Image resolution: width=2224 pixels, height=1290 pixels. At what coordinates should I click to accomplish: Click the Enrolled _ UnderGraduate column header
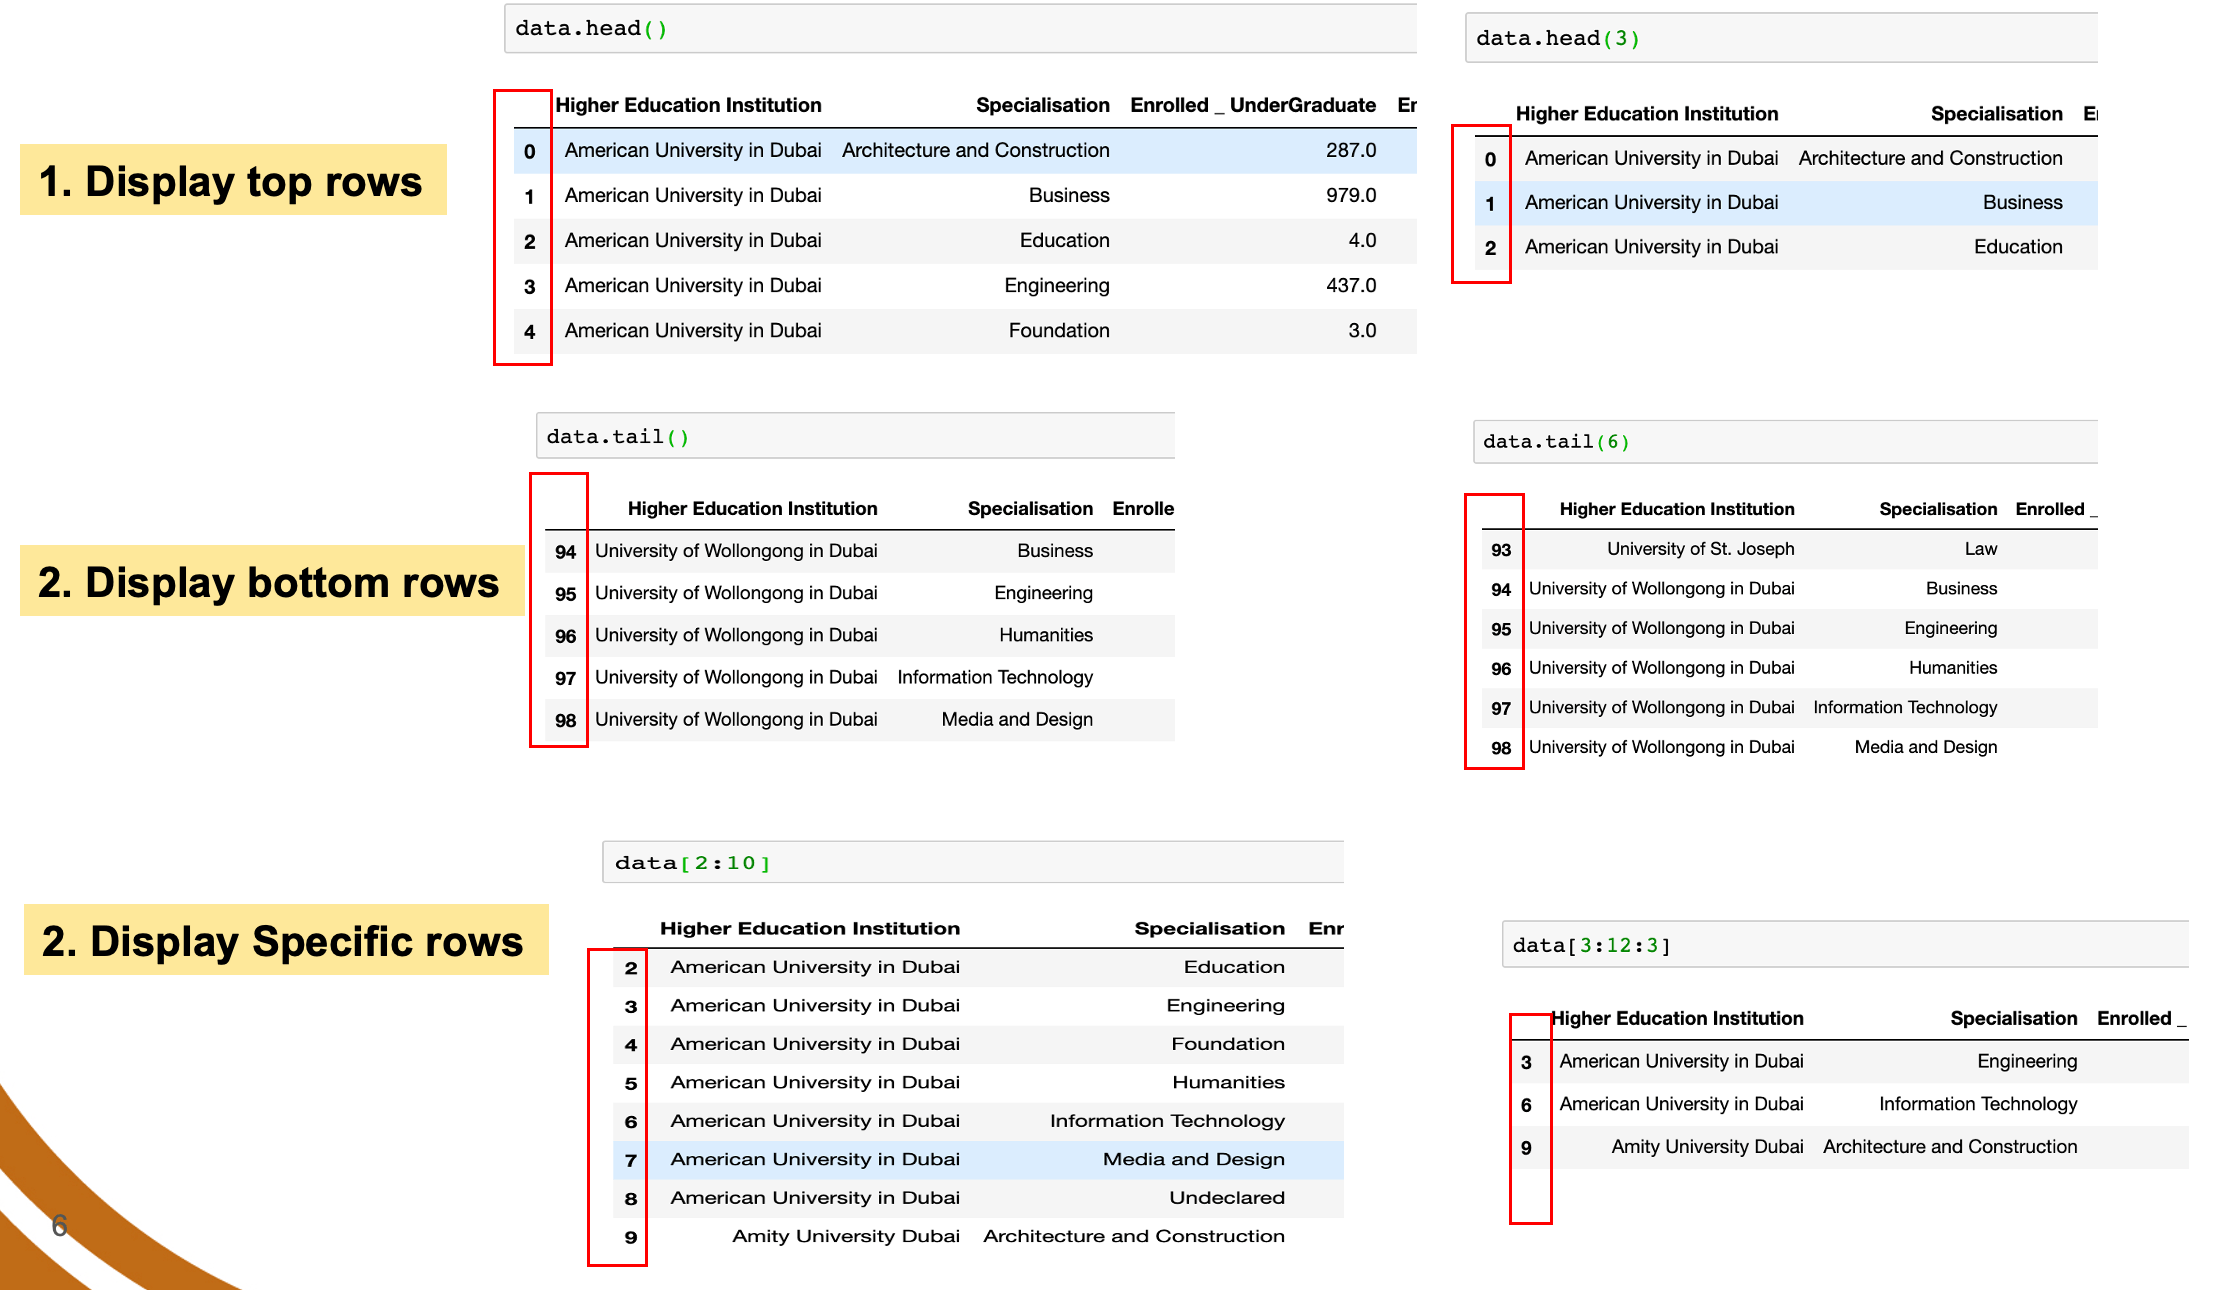pyautogui.click(x=1252, y=106)
